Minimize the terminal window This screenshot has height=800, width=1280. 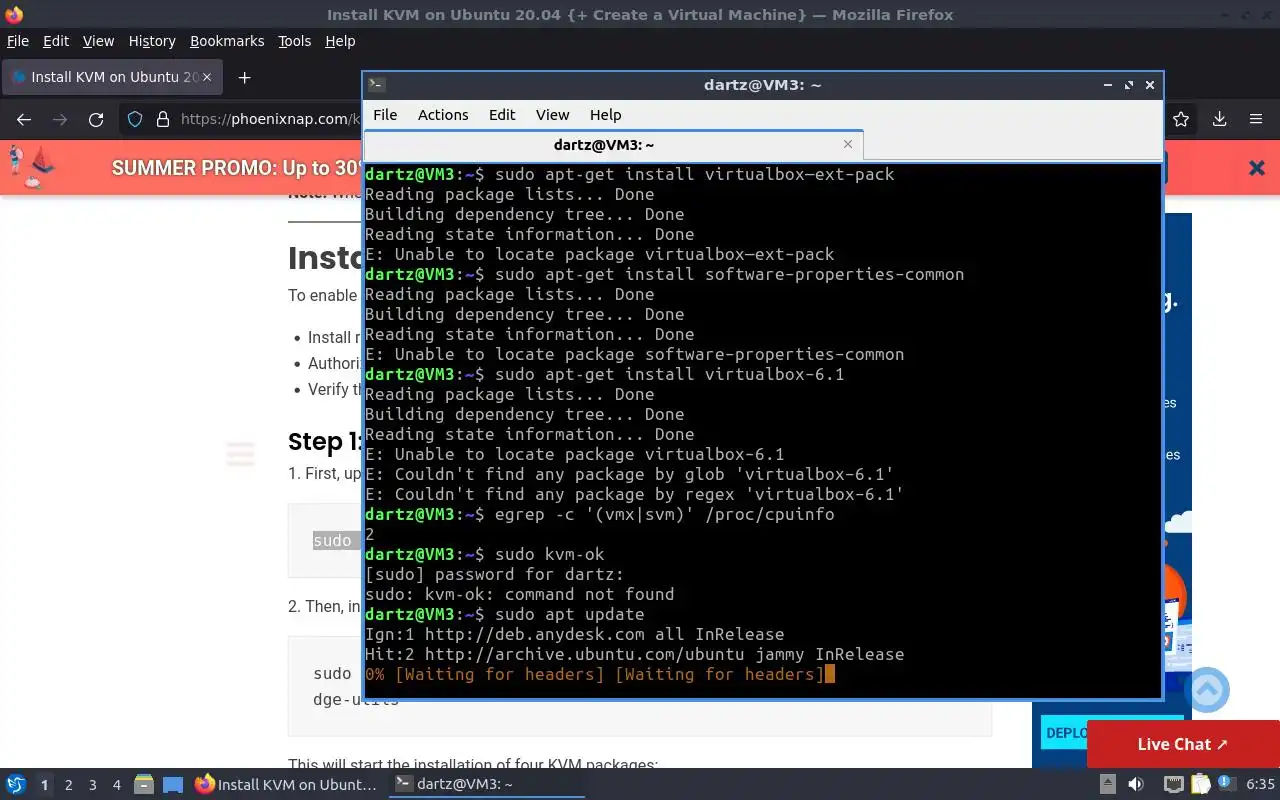(x=1108, y=85)
